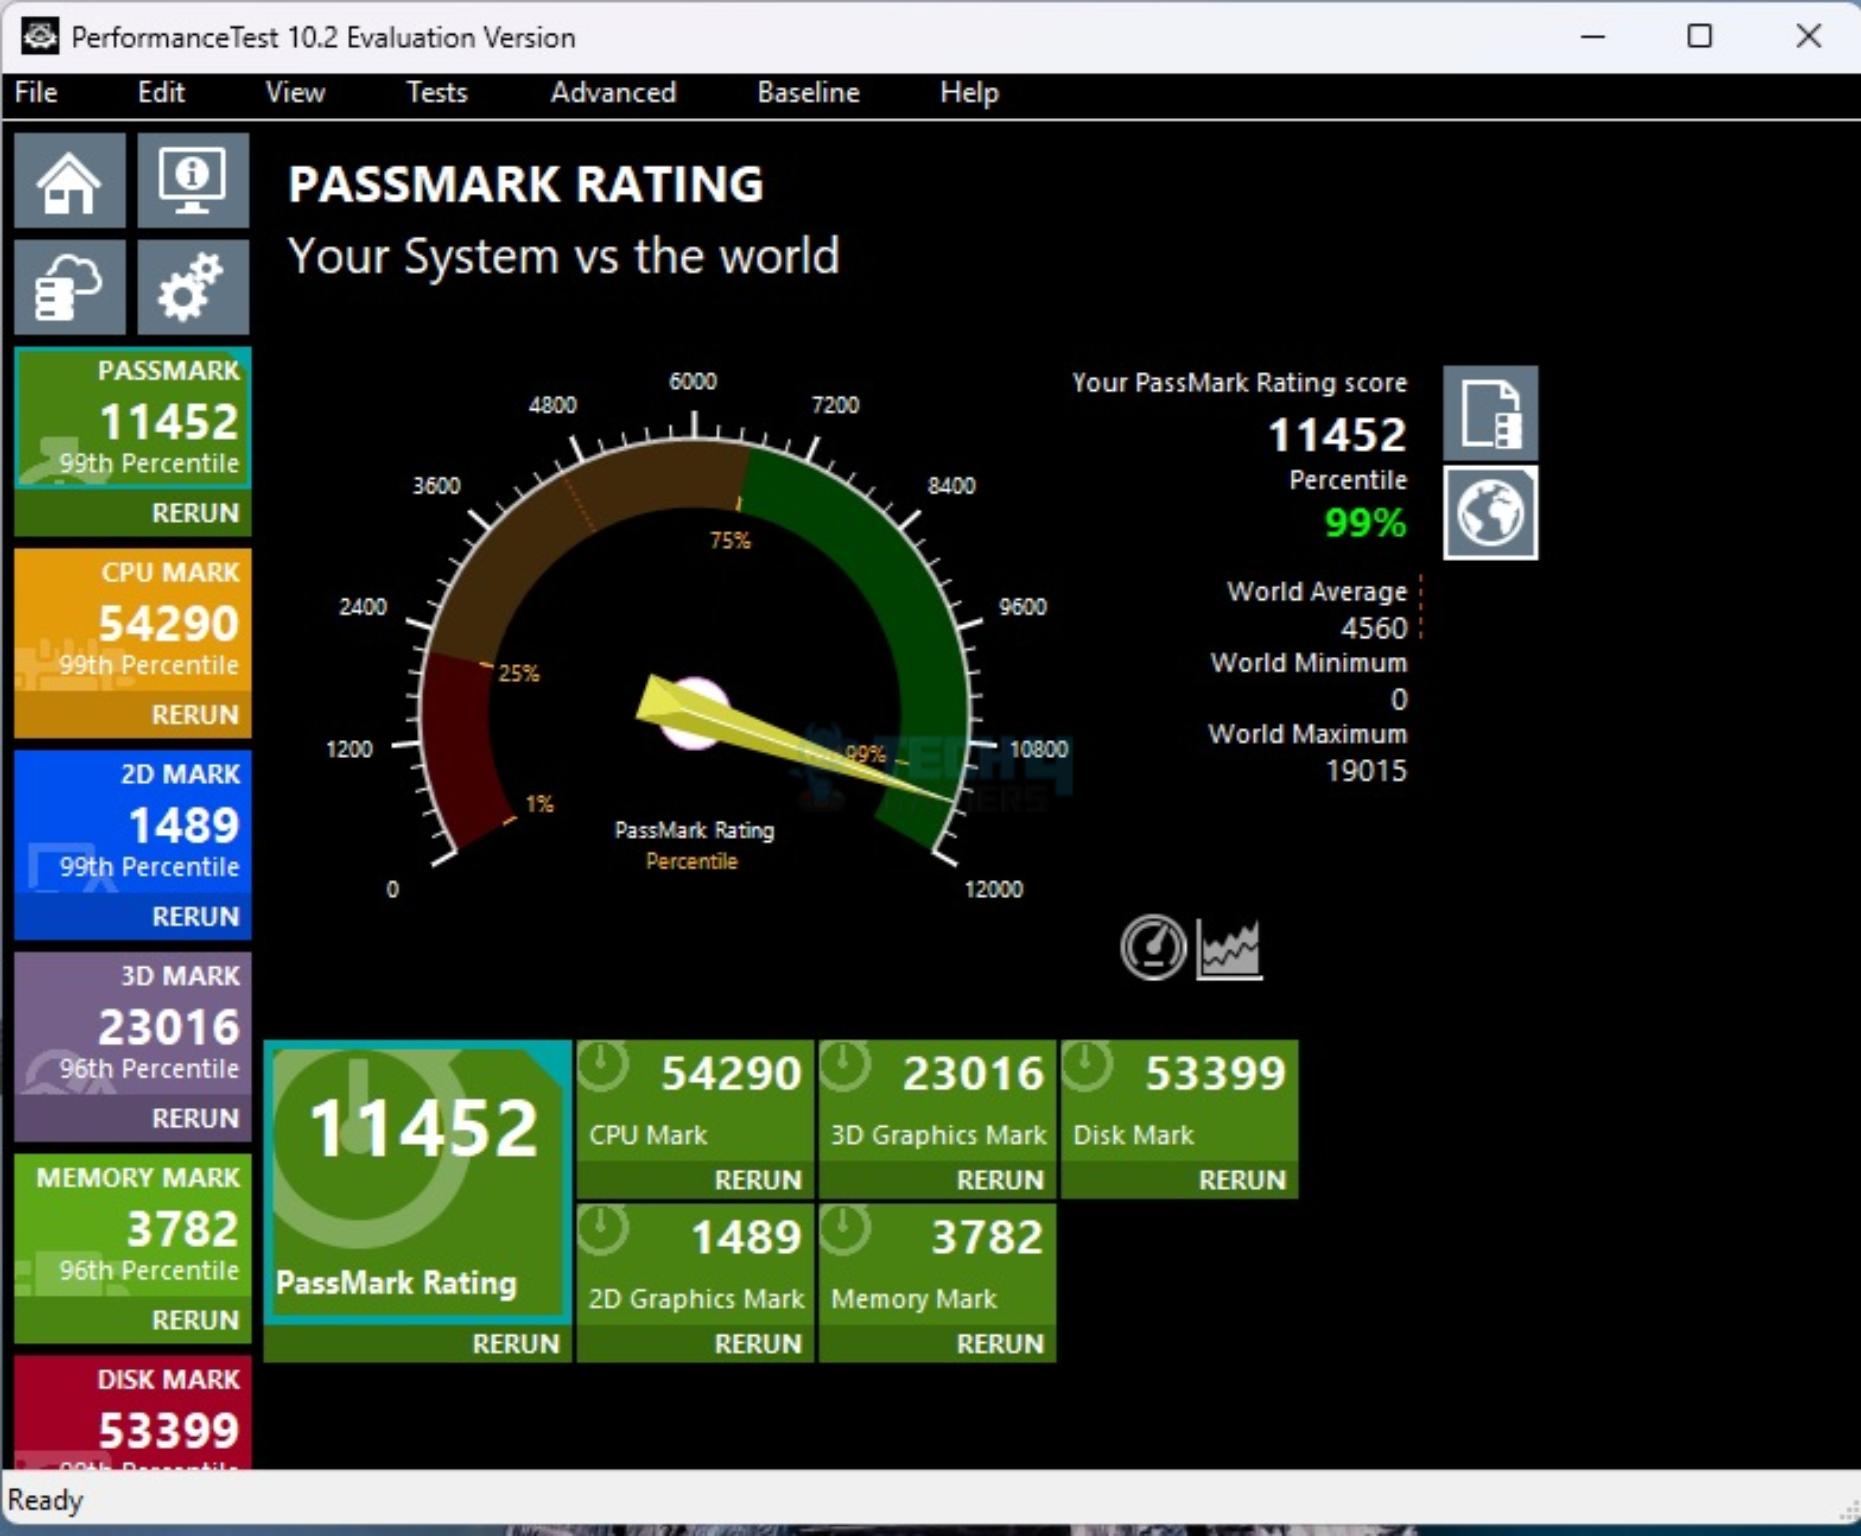Rerun the CPU Mark sidebar test
Image resolution: width=1861 pixels, height=1536 pixels.
click(x=195, y=715)
